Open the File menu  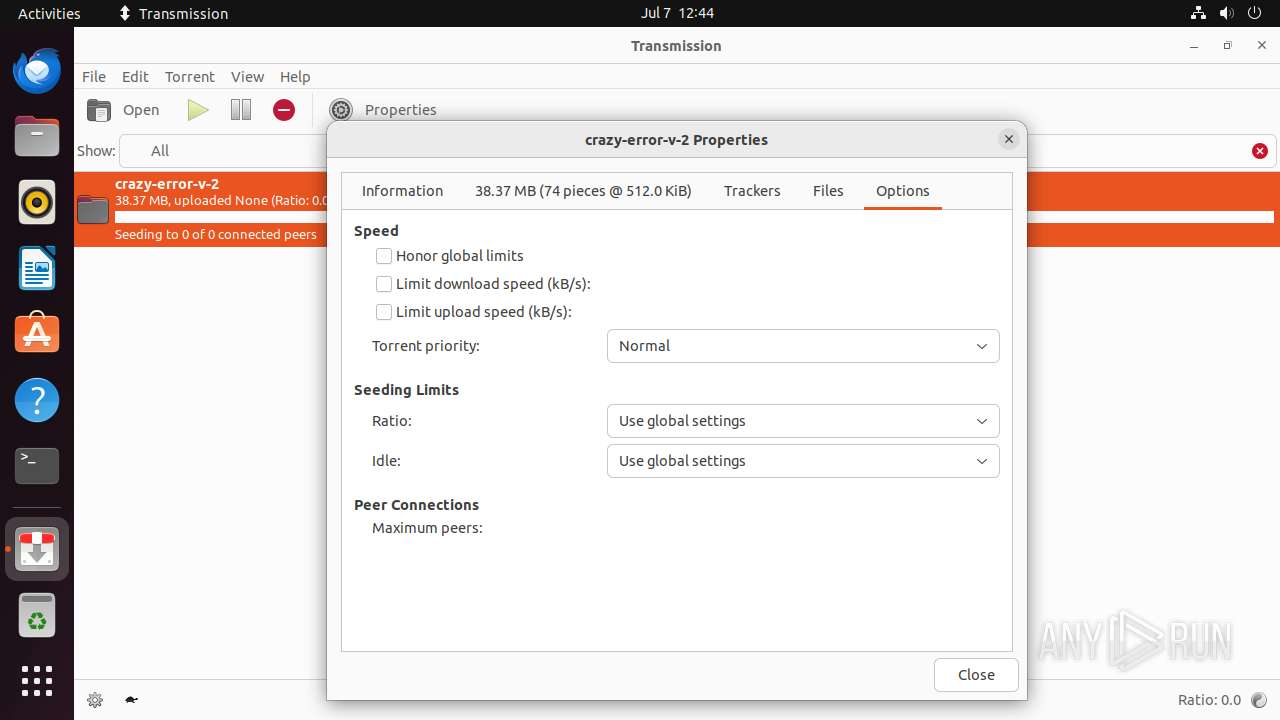tap(94, 77)
